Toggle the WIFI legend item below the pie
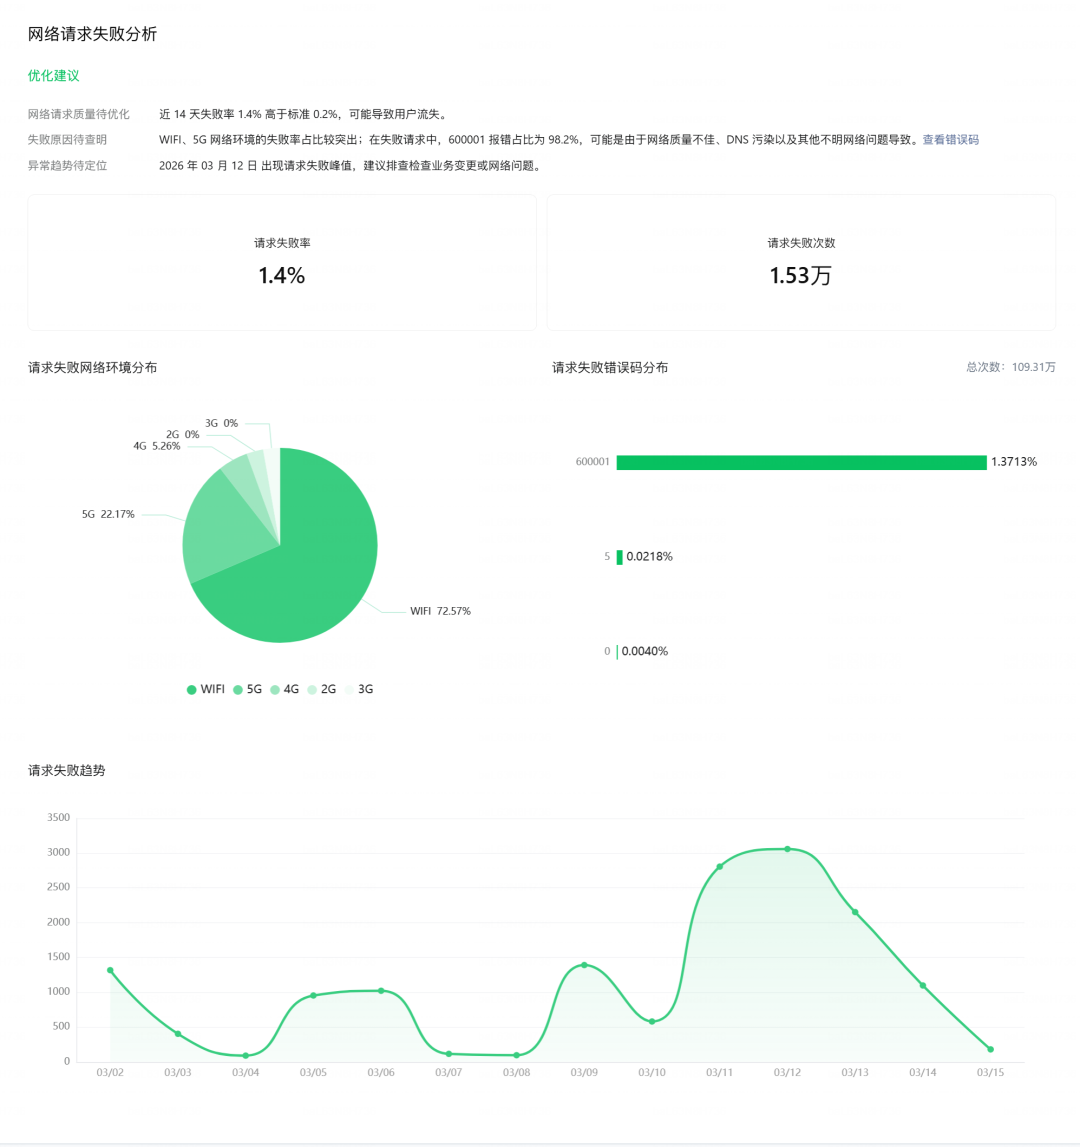Viewport: 1080px width, 1147px height. 206,689
